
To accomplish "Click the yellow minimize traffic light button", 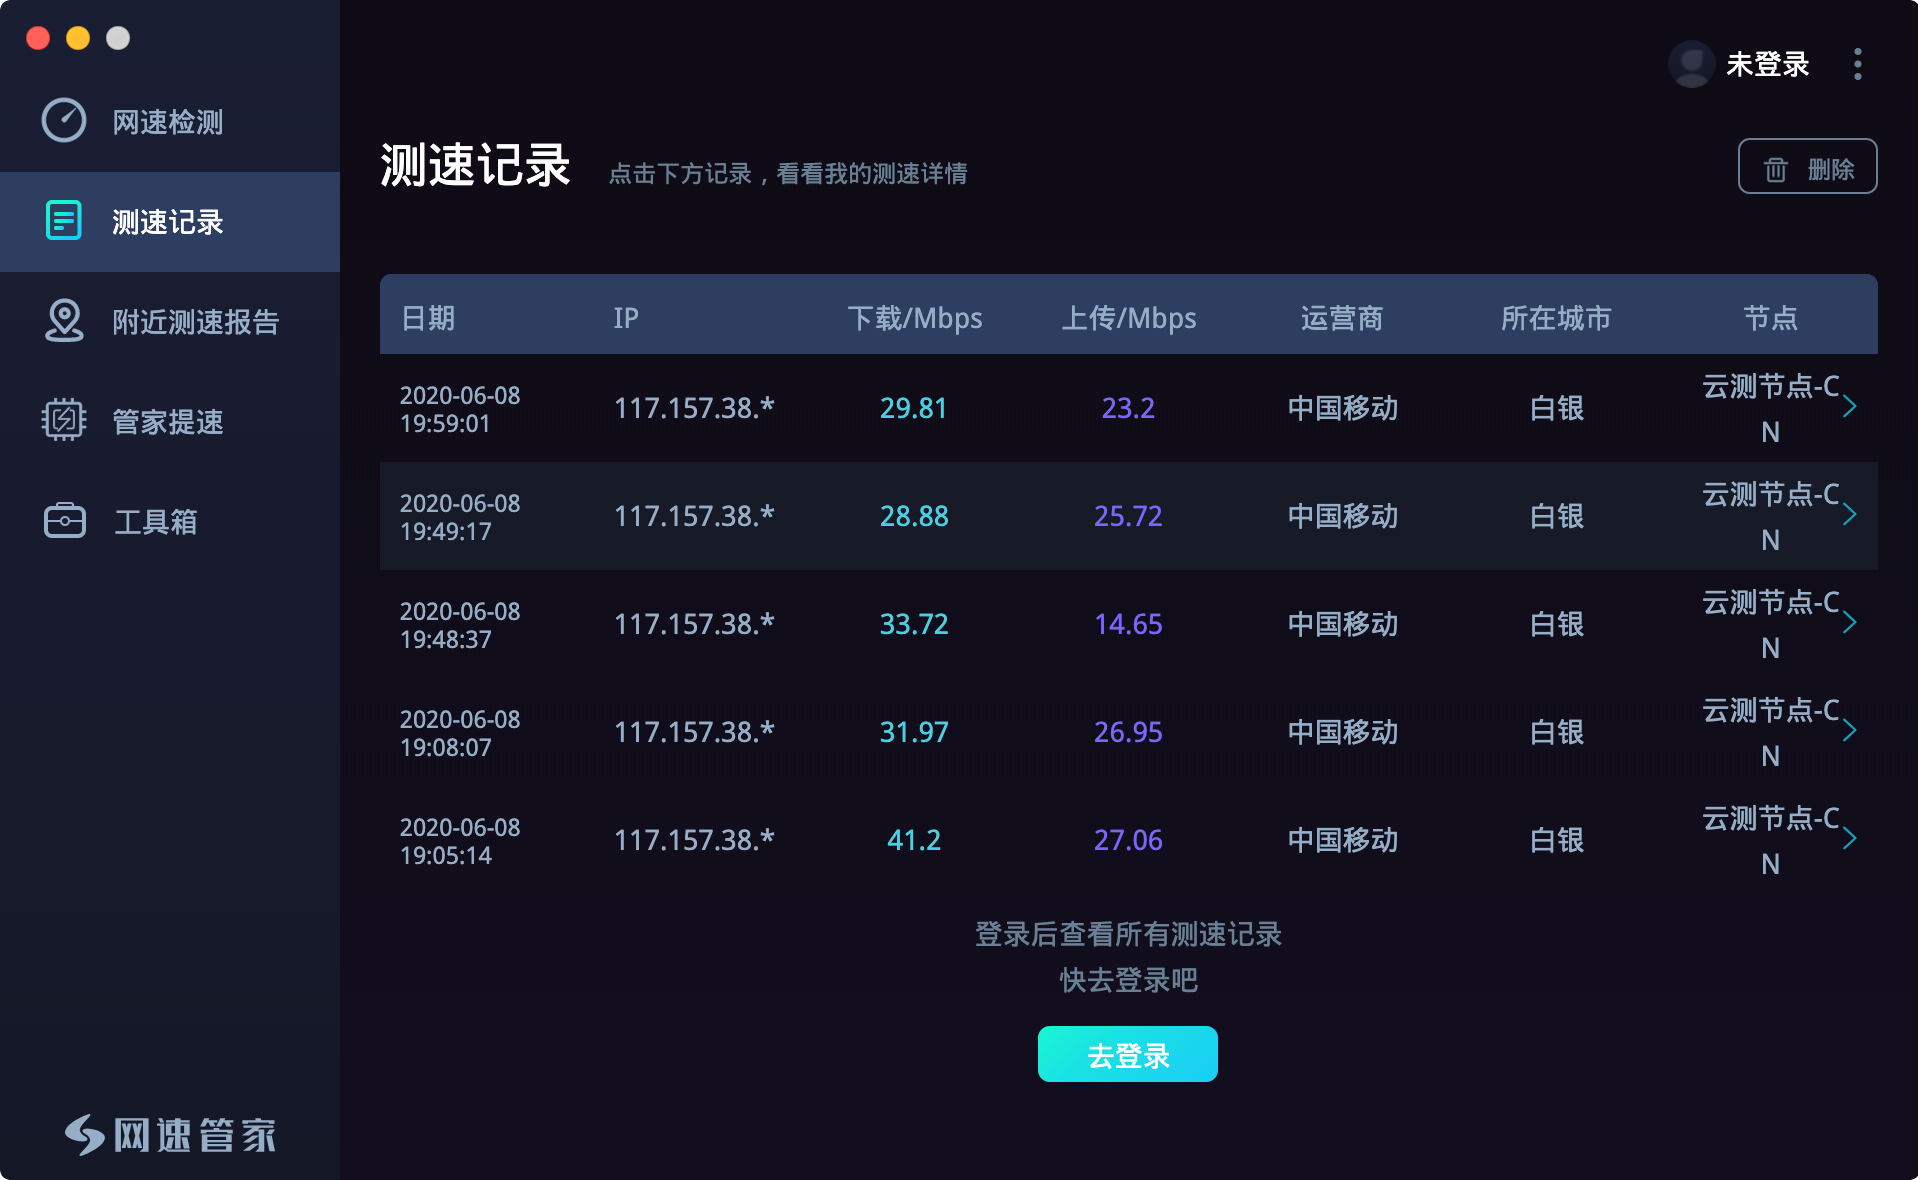I will (76, 38).
